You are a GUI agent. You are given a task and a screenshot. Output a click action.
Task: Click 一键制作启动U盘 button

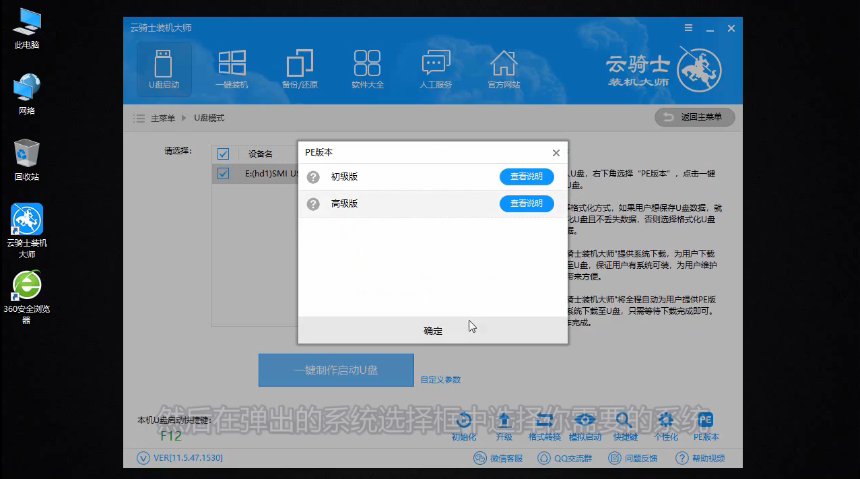336,370
